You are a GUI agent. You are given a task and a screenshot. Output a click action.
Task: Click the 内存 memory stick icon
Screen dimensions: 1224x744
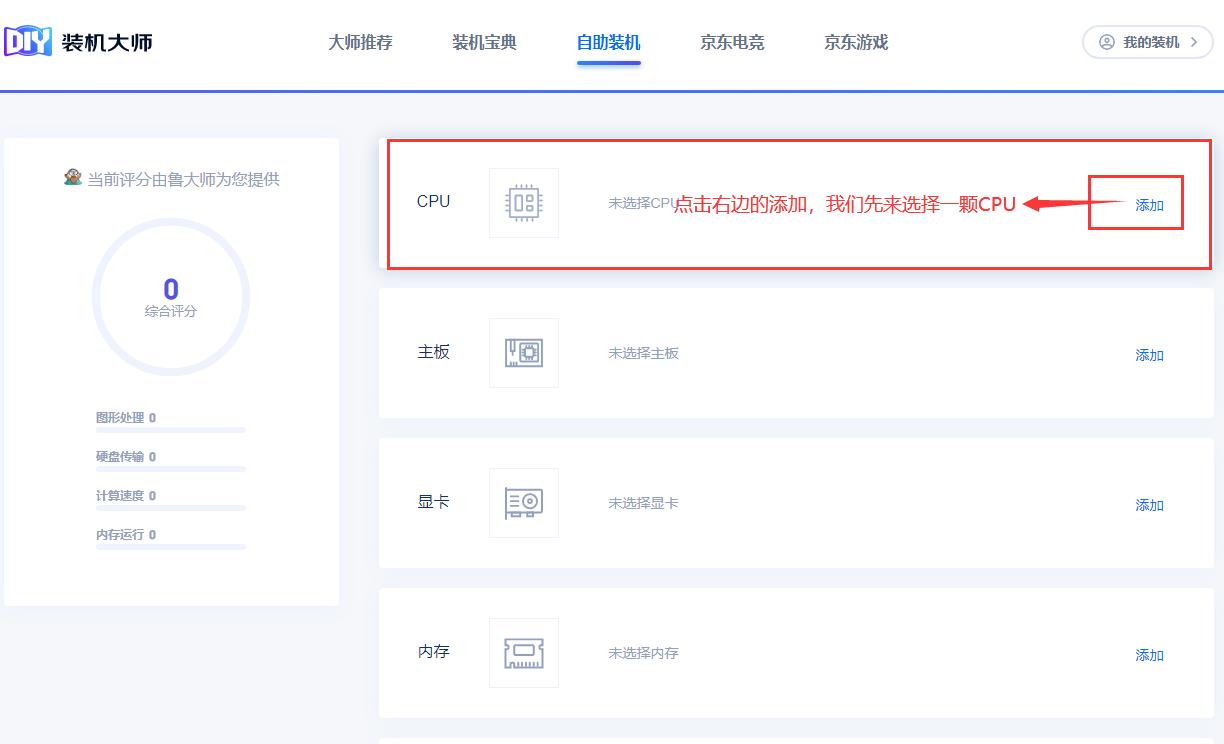[x=523, y=652]
